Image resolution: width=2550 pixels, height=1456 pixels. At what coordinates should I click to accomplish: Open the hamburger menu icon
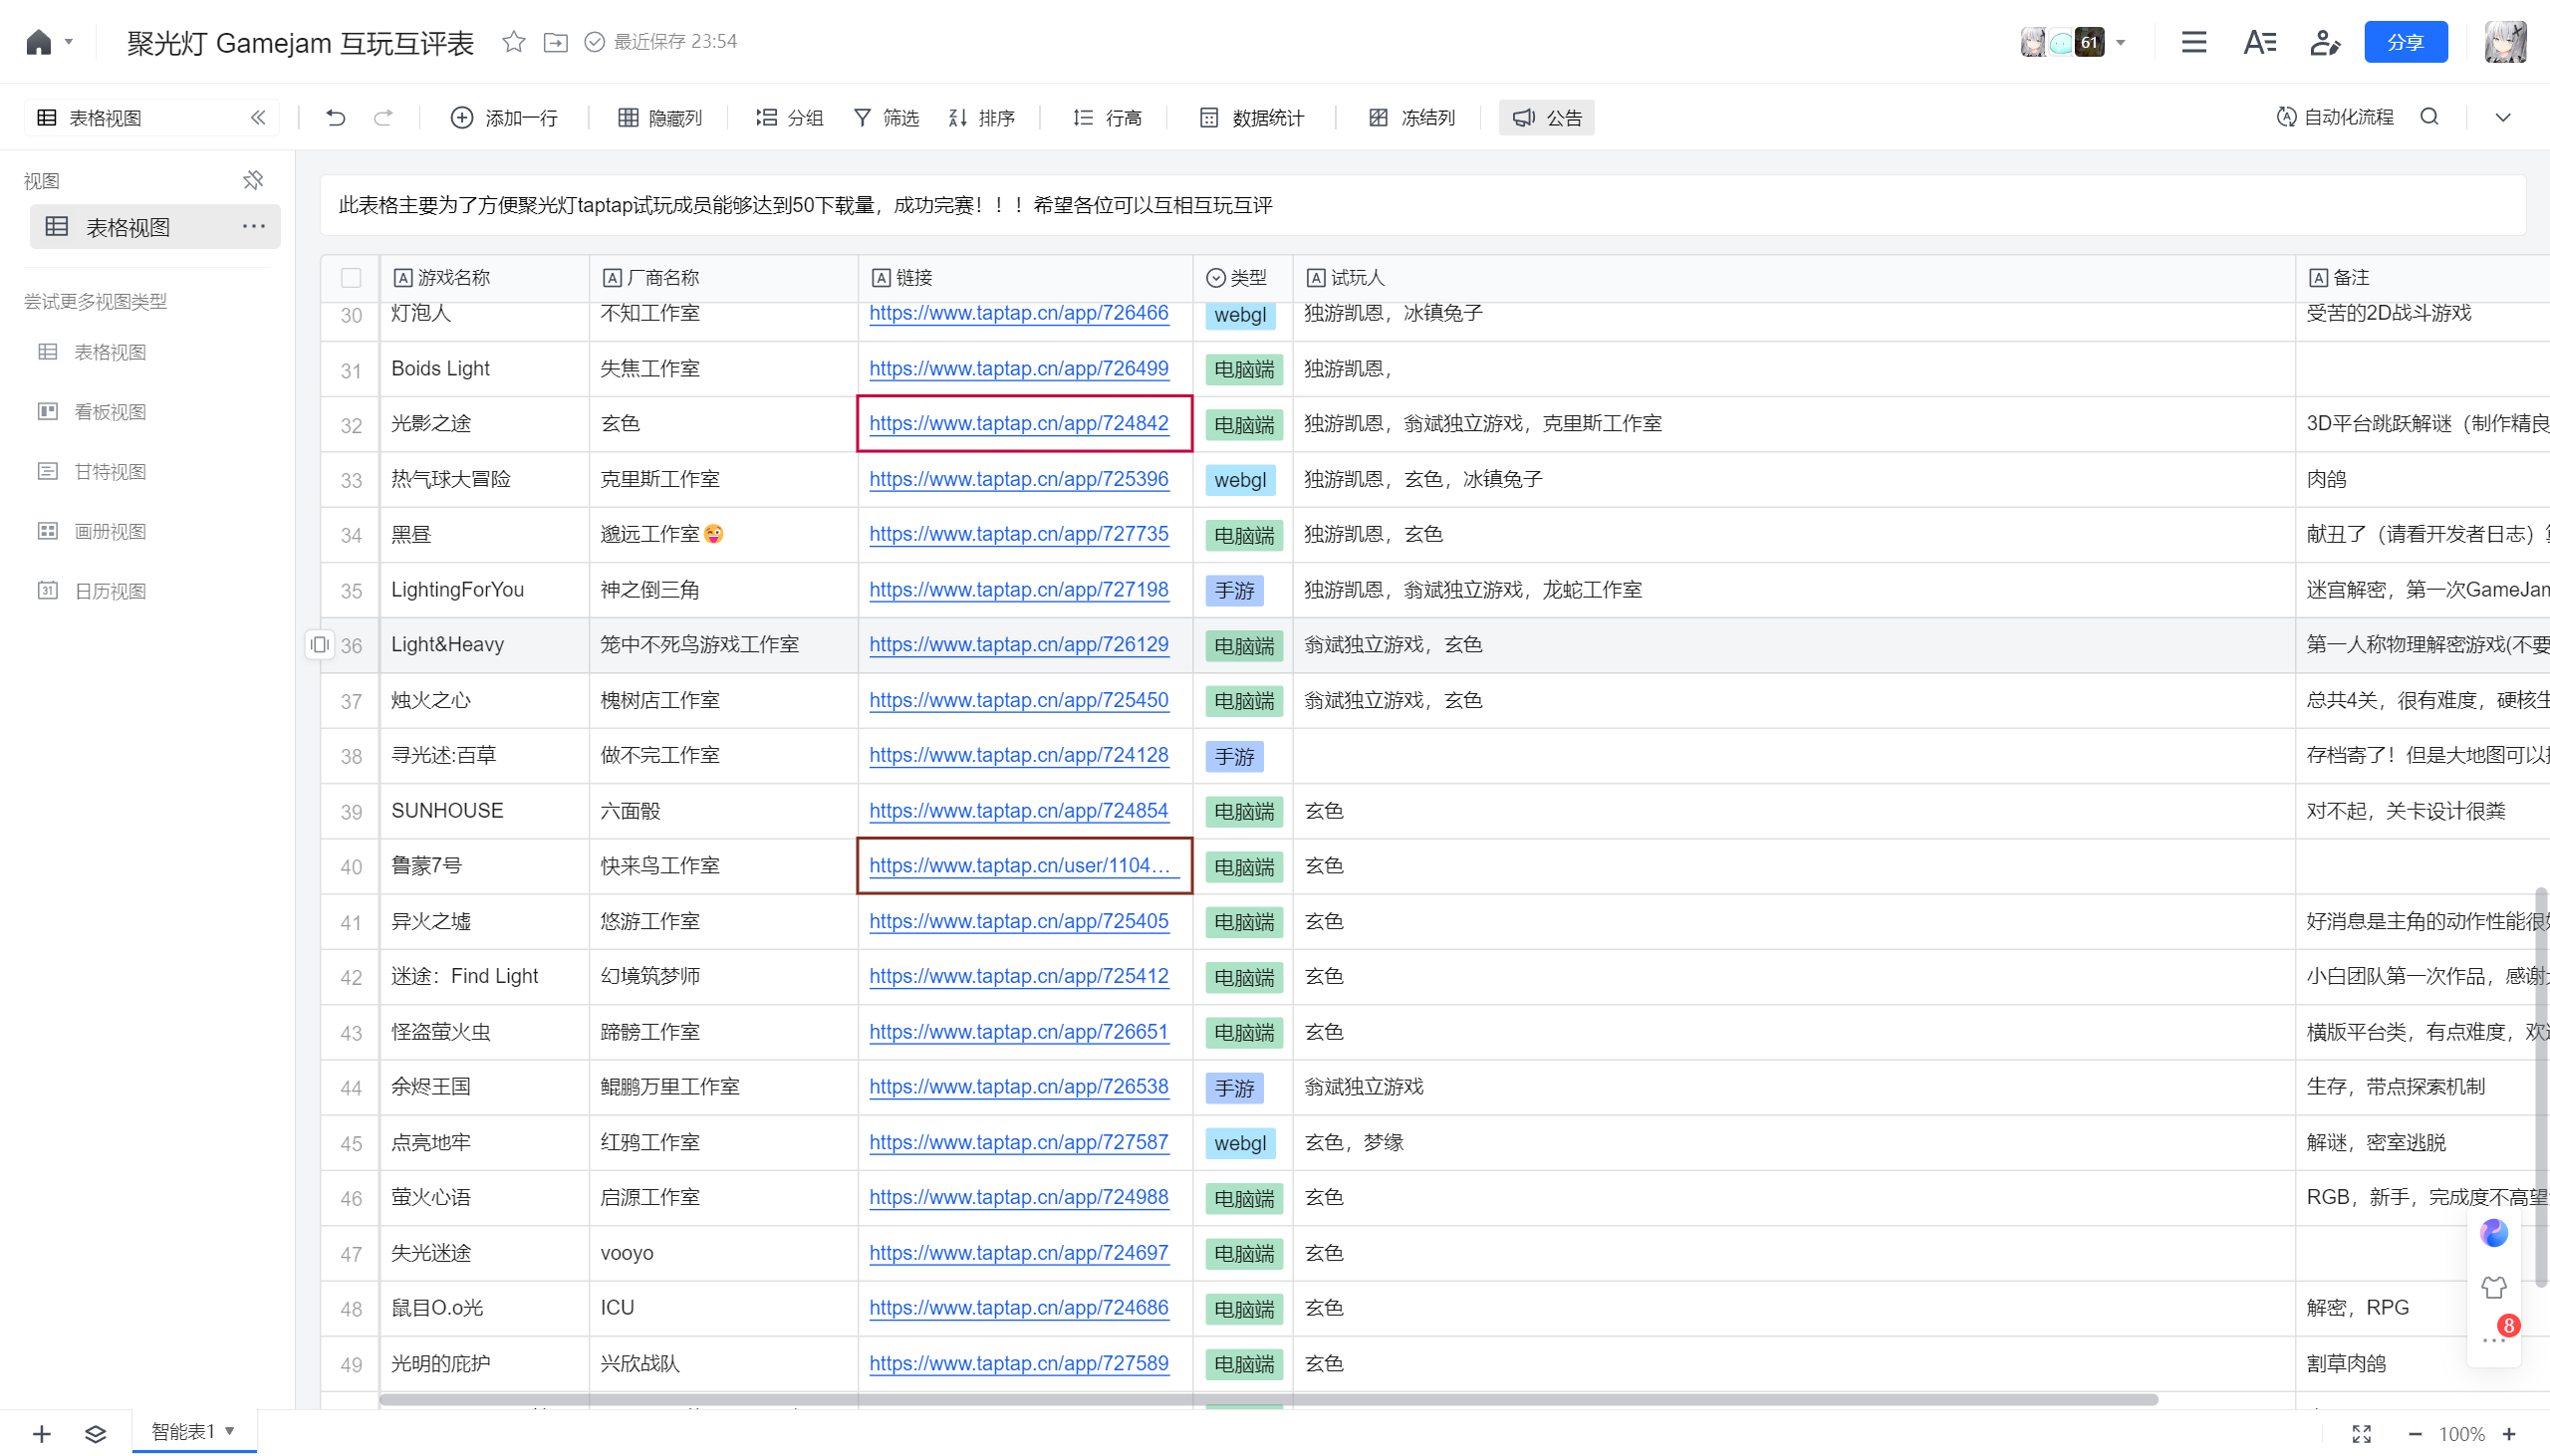(2193, 42)
